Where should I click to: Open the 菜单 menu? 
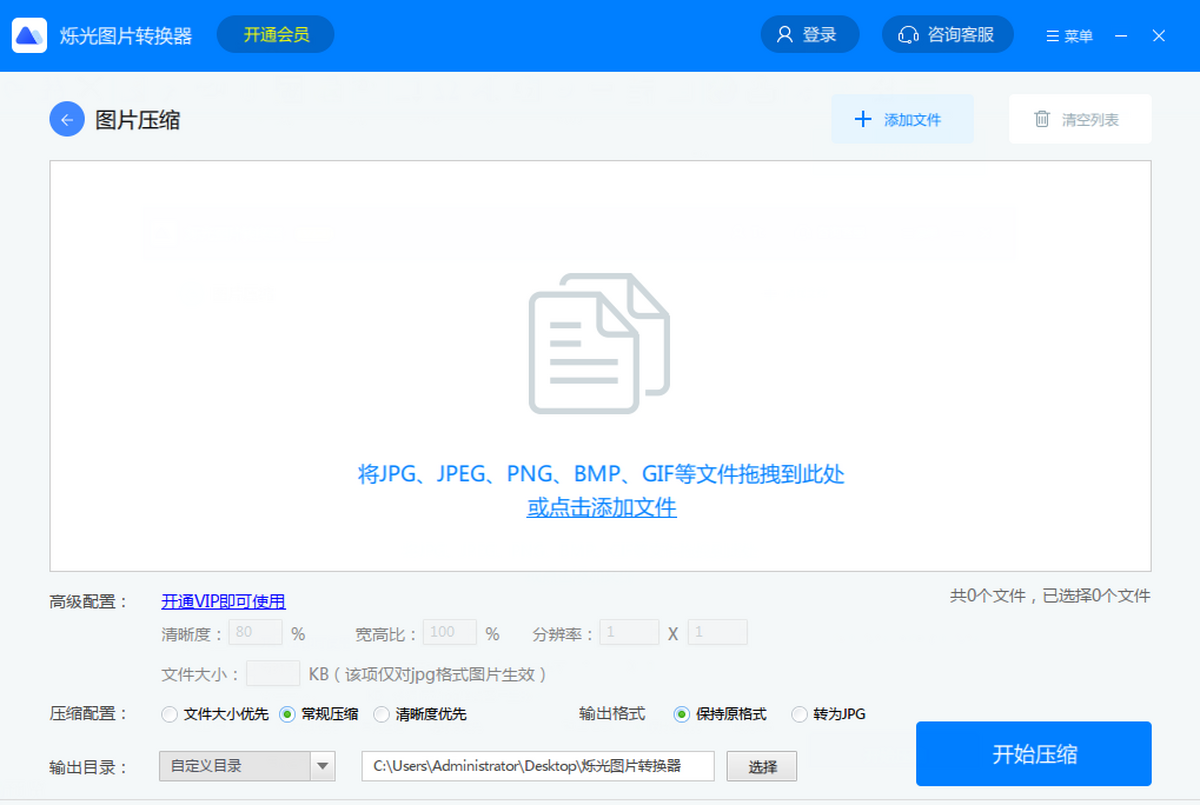(1069, 34)
